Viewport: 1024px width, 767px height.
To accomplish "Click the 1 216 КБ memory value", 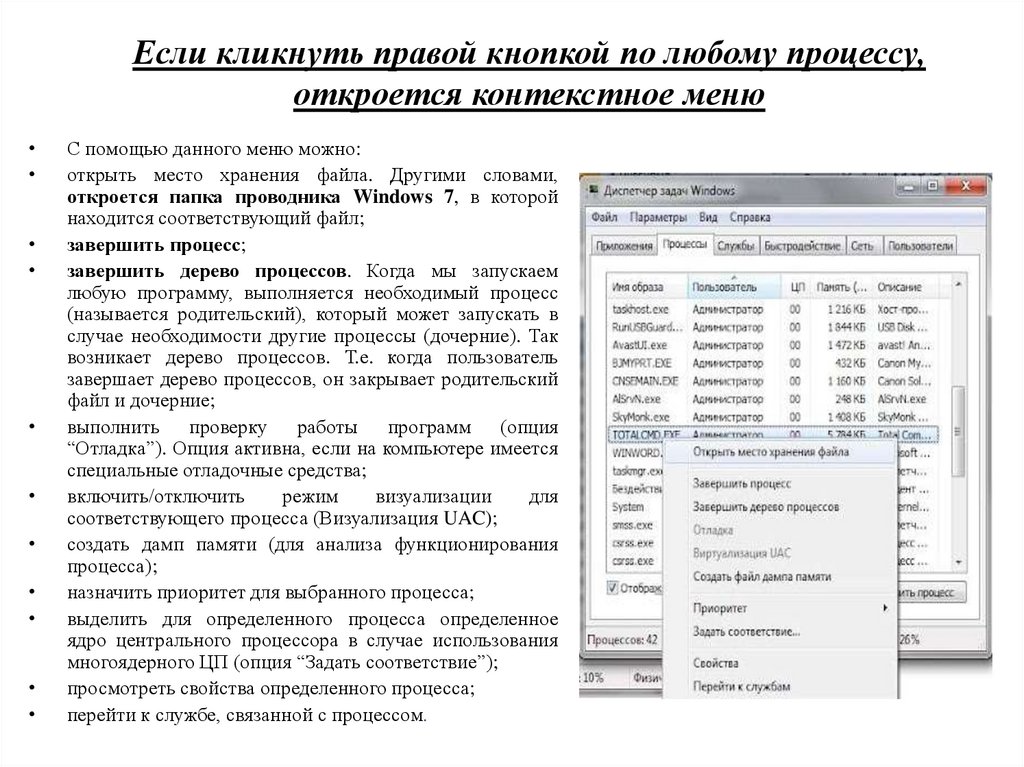I will click(x=846, y=309).
